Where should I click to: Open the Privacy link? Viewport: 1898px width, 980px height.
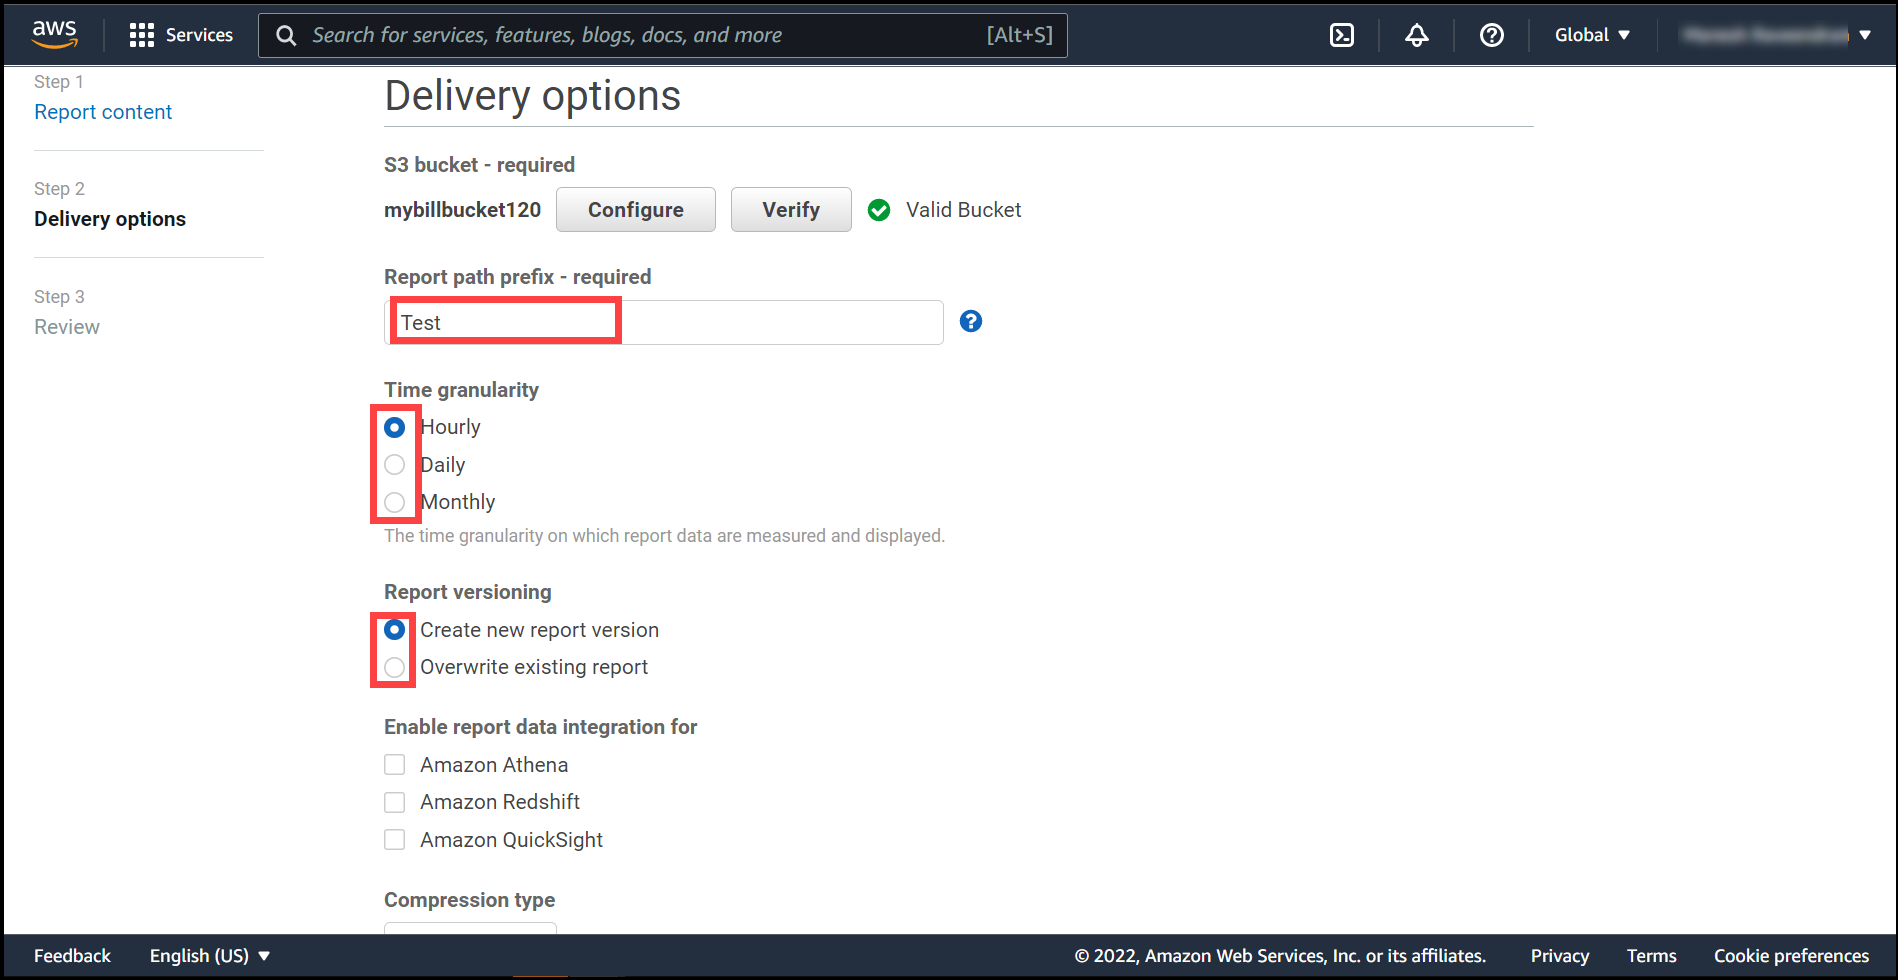tap(1559, 956)
